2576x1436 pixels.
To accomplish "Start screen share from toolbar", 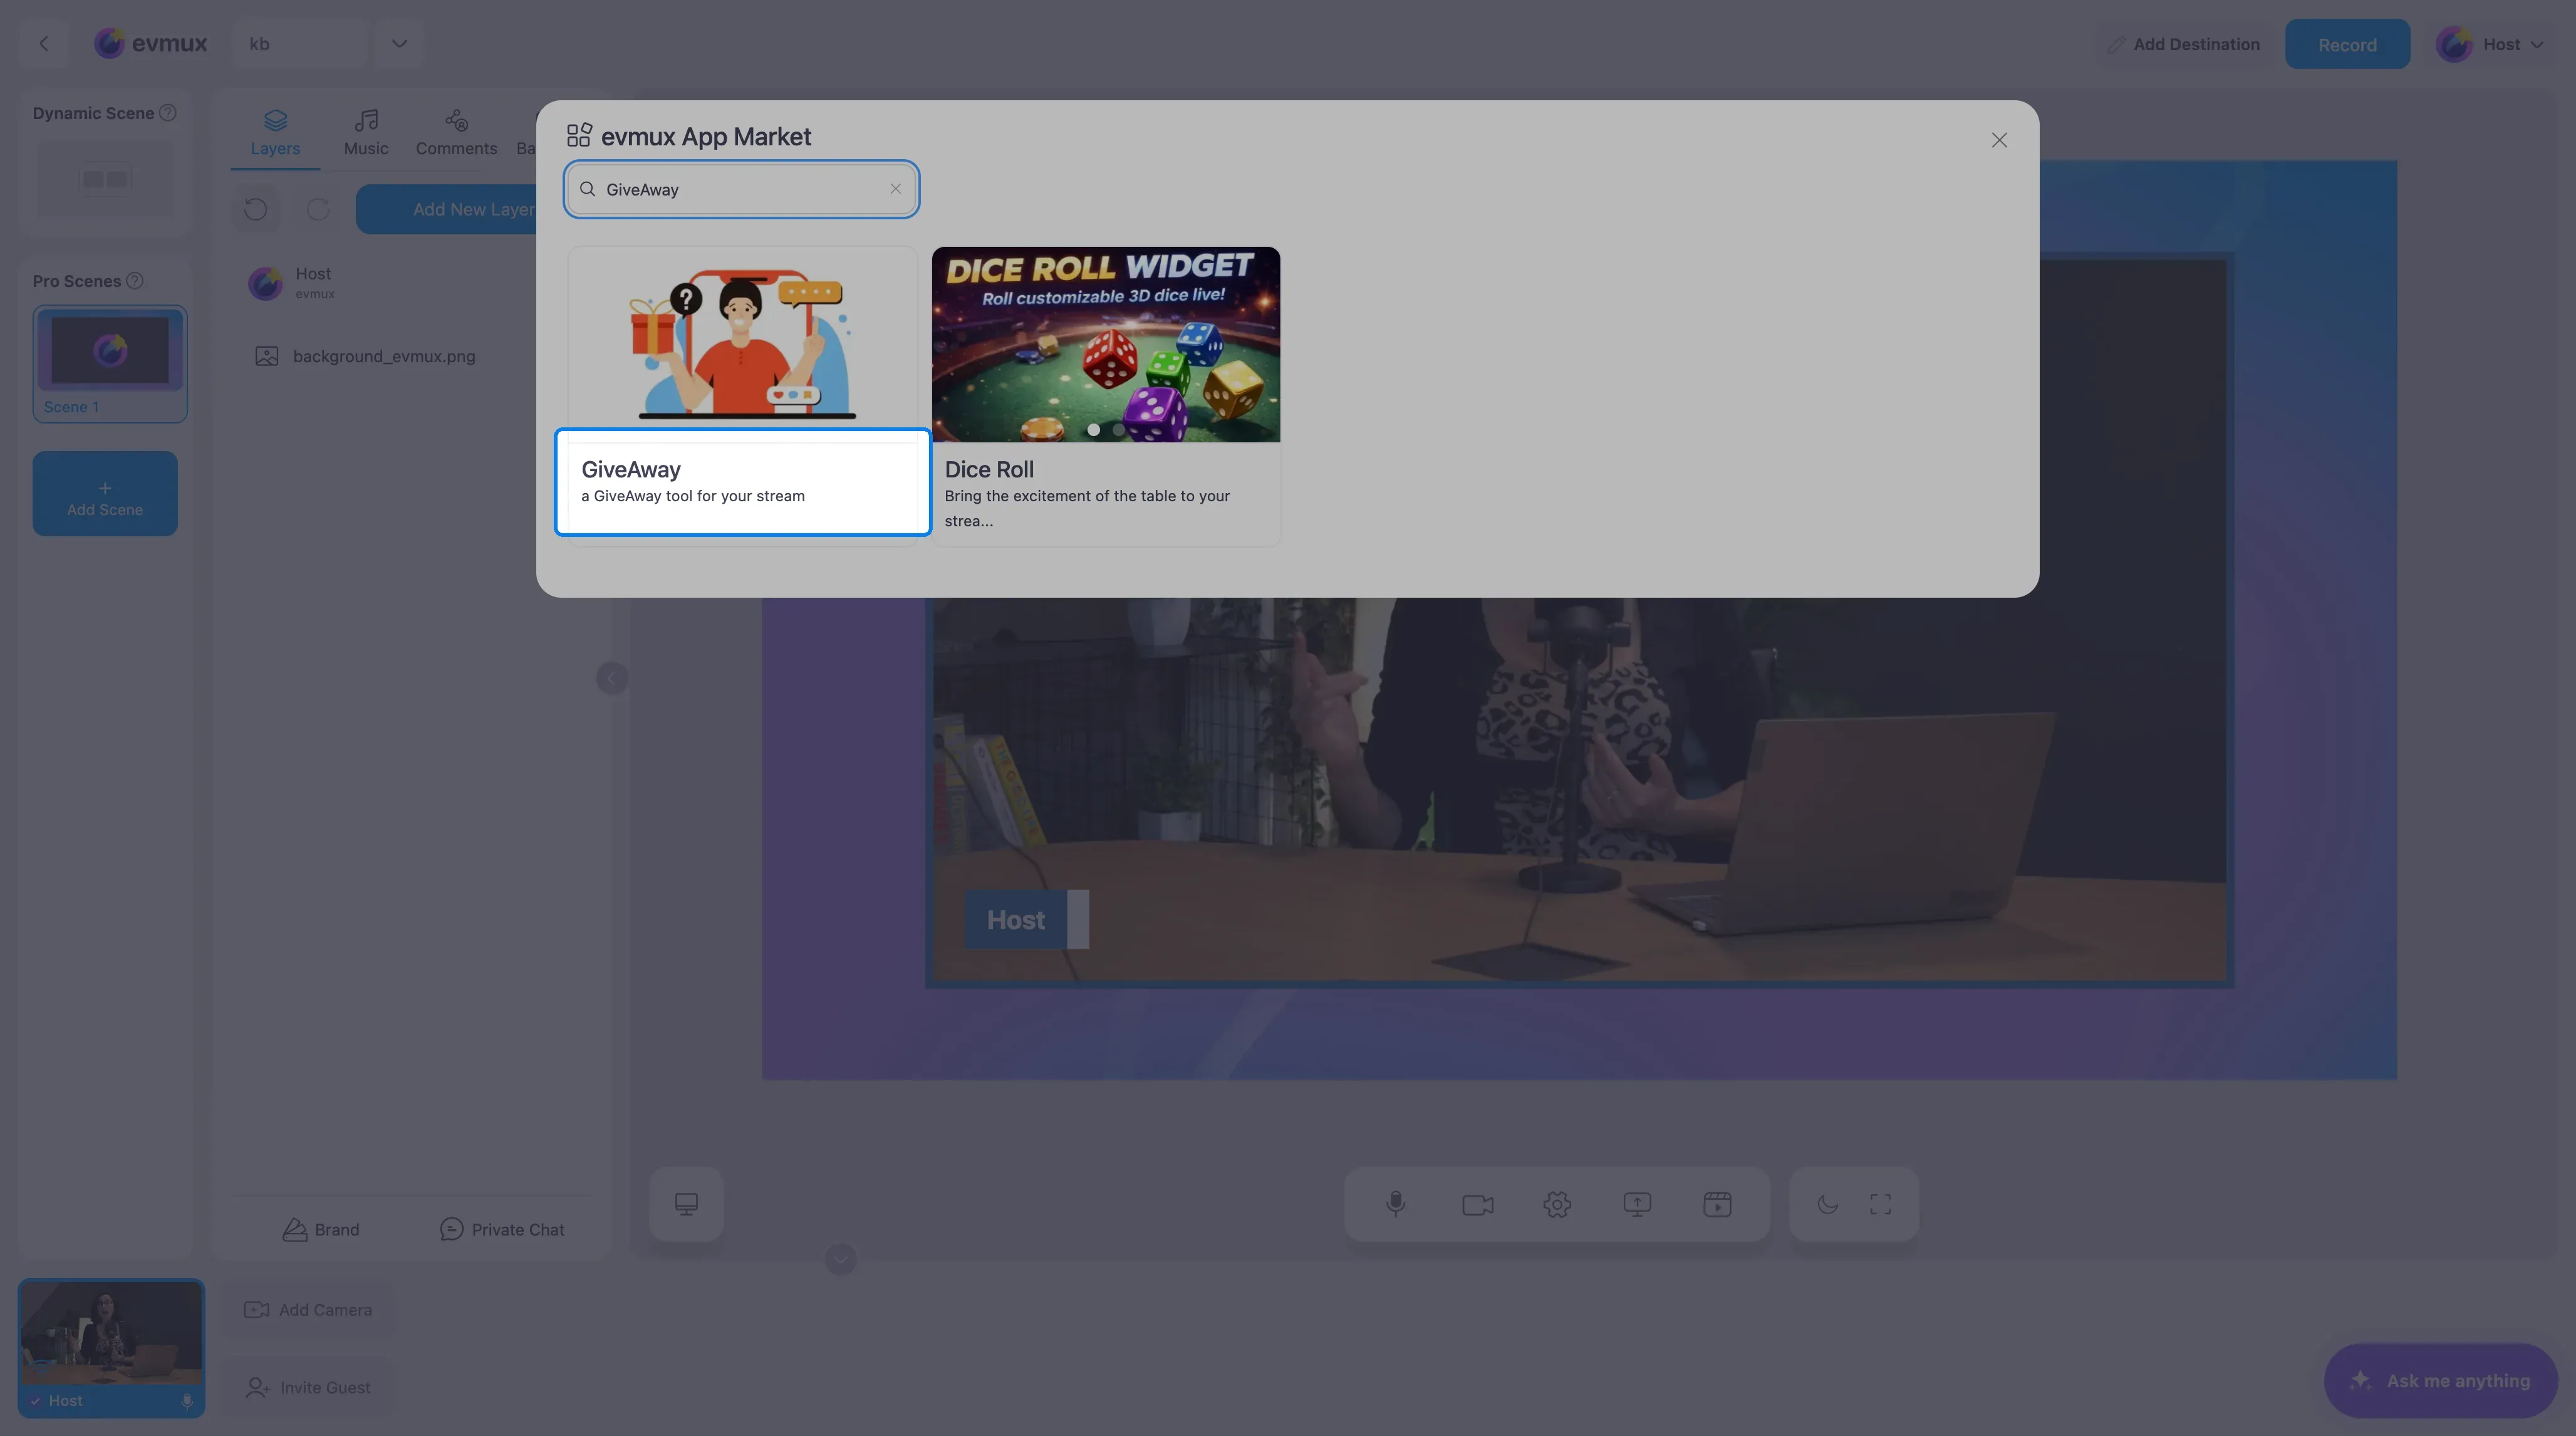I will click(1637, 1204).
